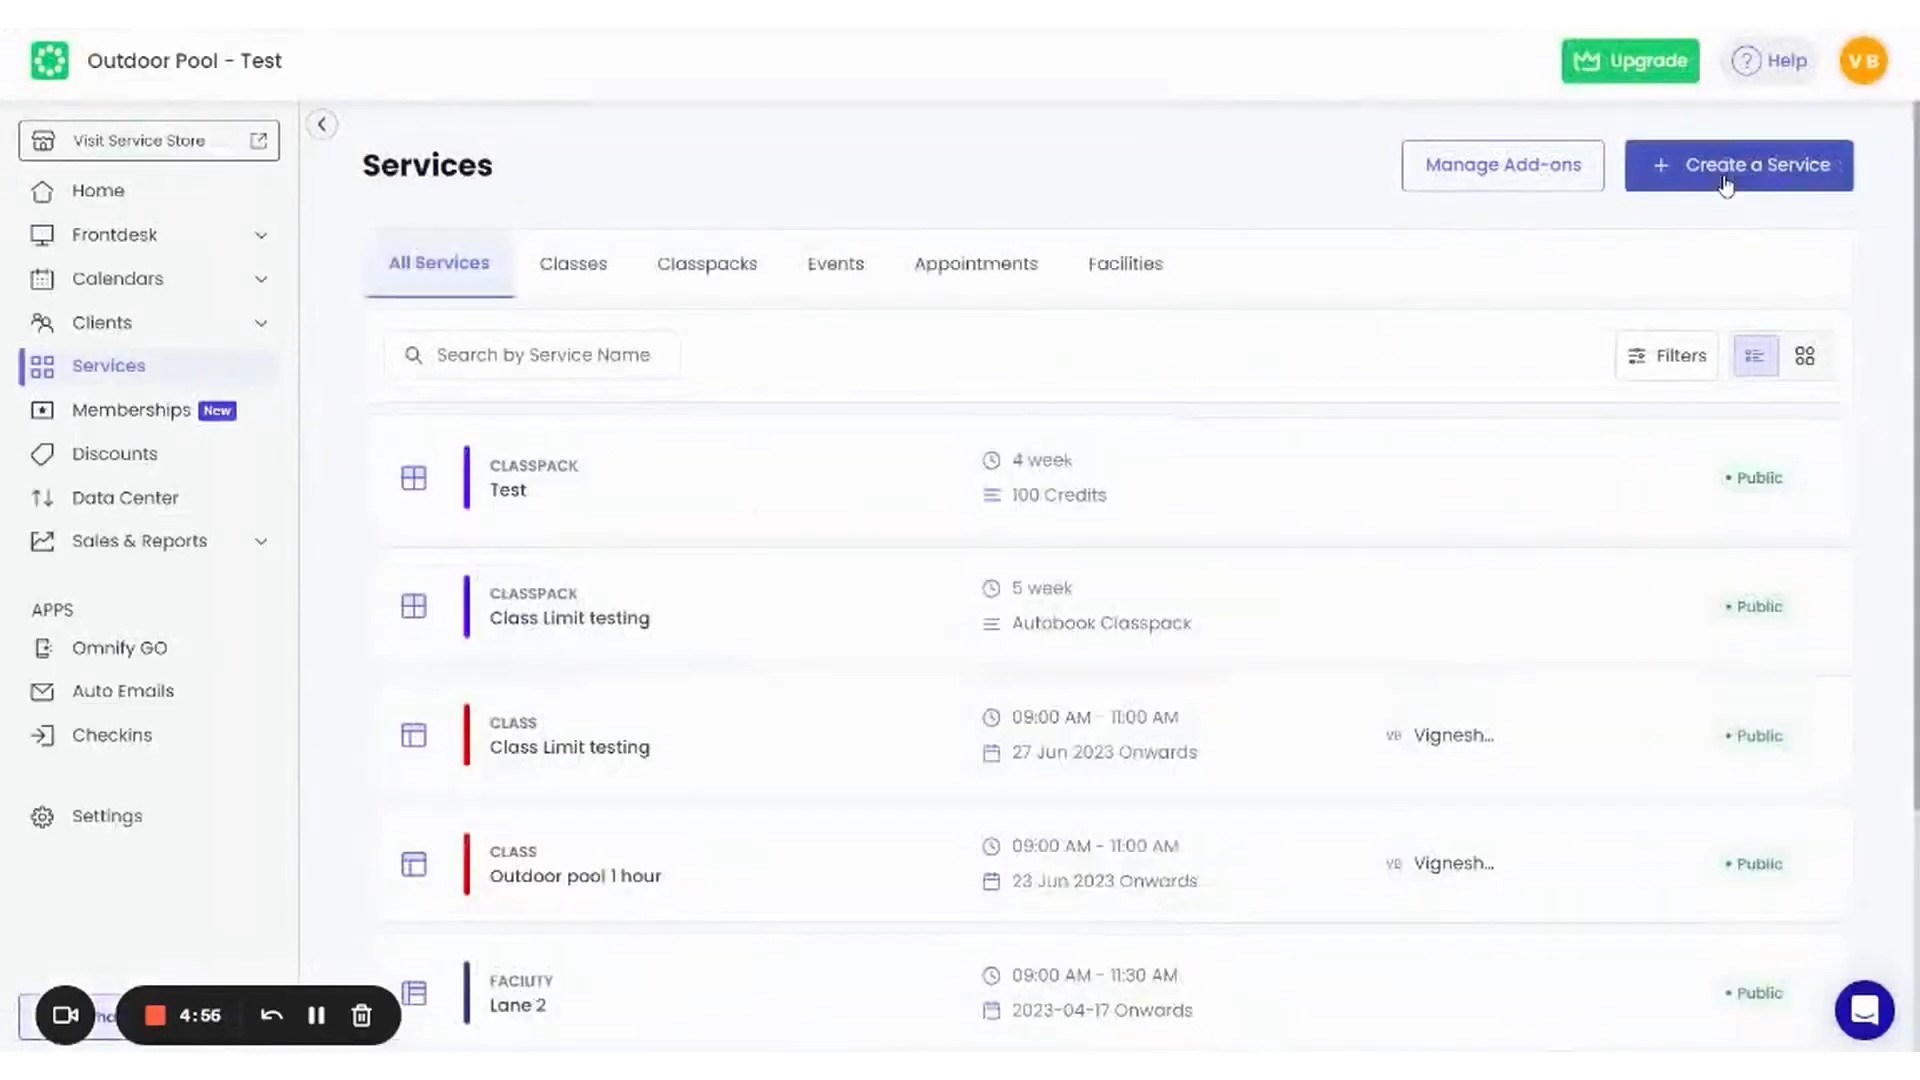
Task: Open Settings gear icon
Action: click(x=42, y=816)
